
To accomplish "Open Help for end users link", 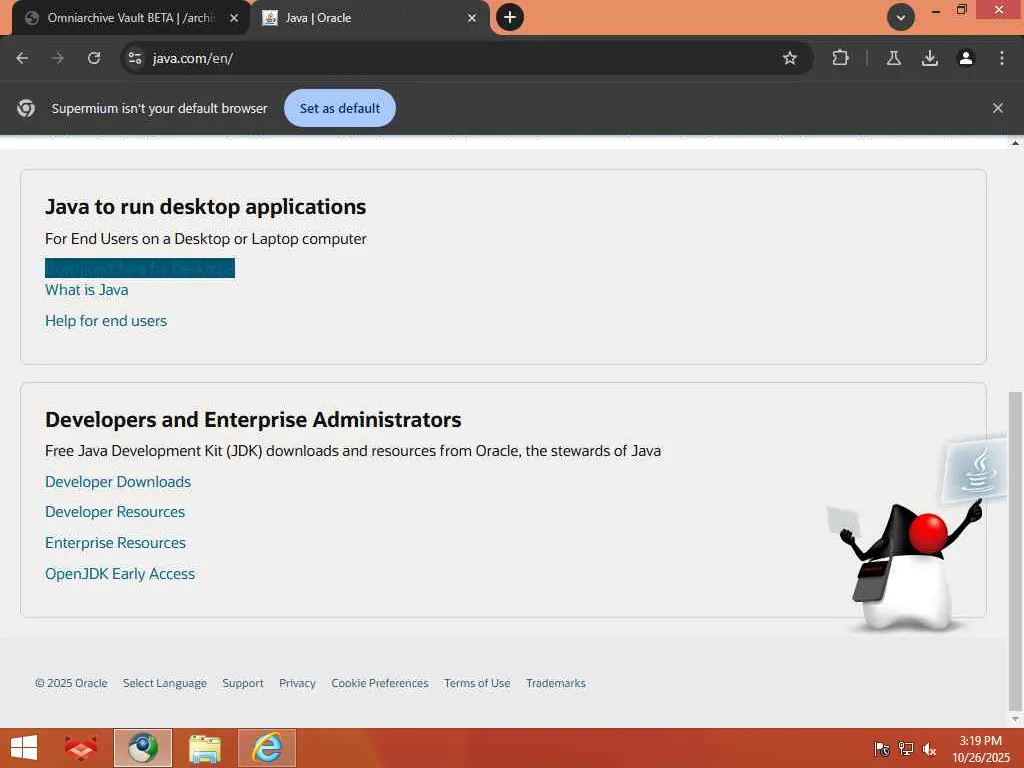I will (106, 321).
